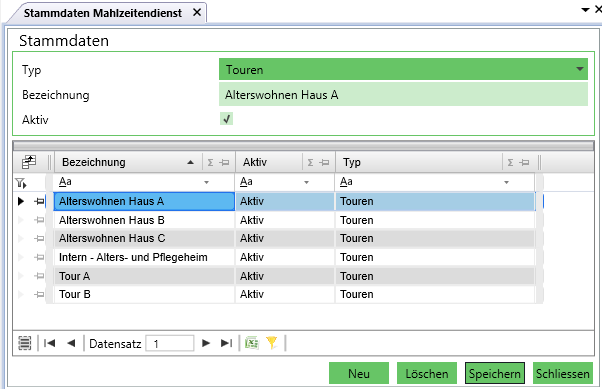Viewport: 602px width, 389px height.
Task: Pin the Alterswohnen Haus C row
Action: coord(39,238)
